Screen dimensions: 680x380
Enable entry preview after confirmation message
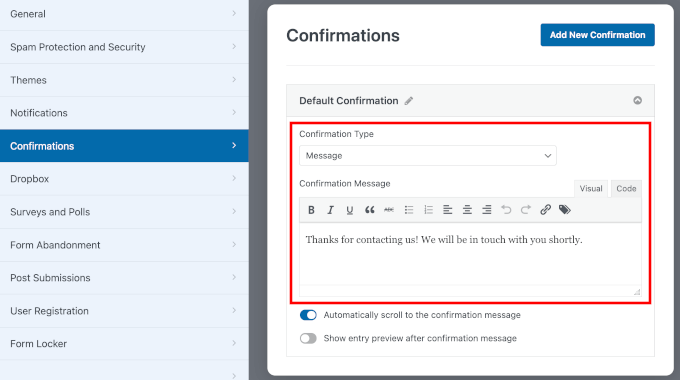(x=308, y=338)
